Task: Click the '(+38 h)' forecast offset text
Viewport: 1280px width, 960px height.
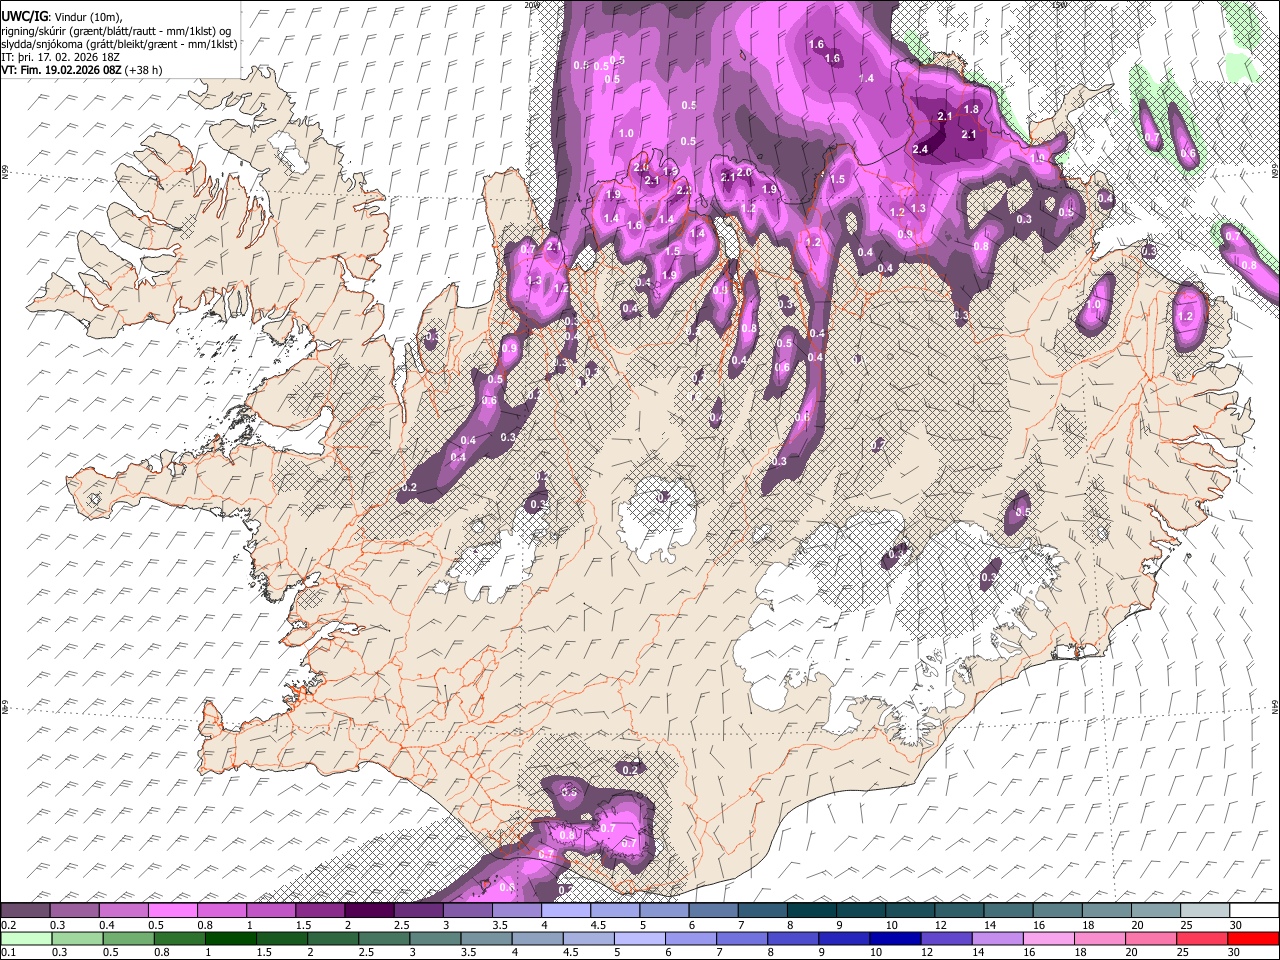Action: [x=144, y=70]
